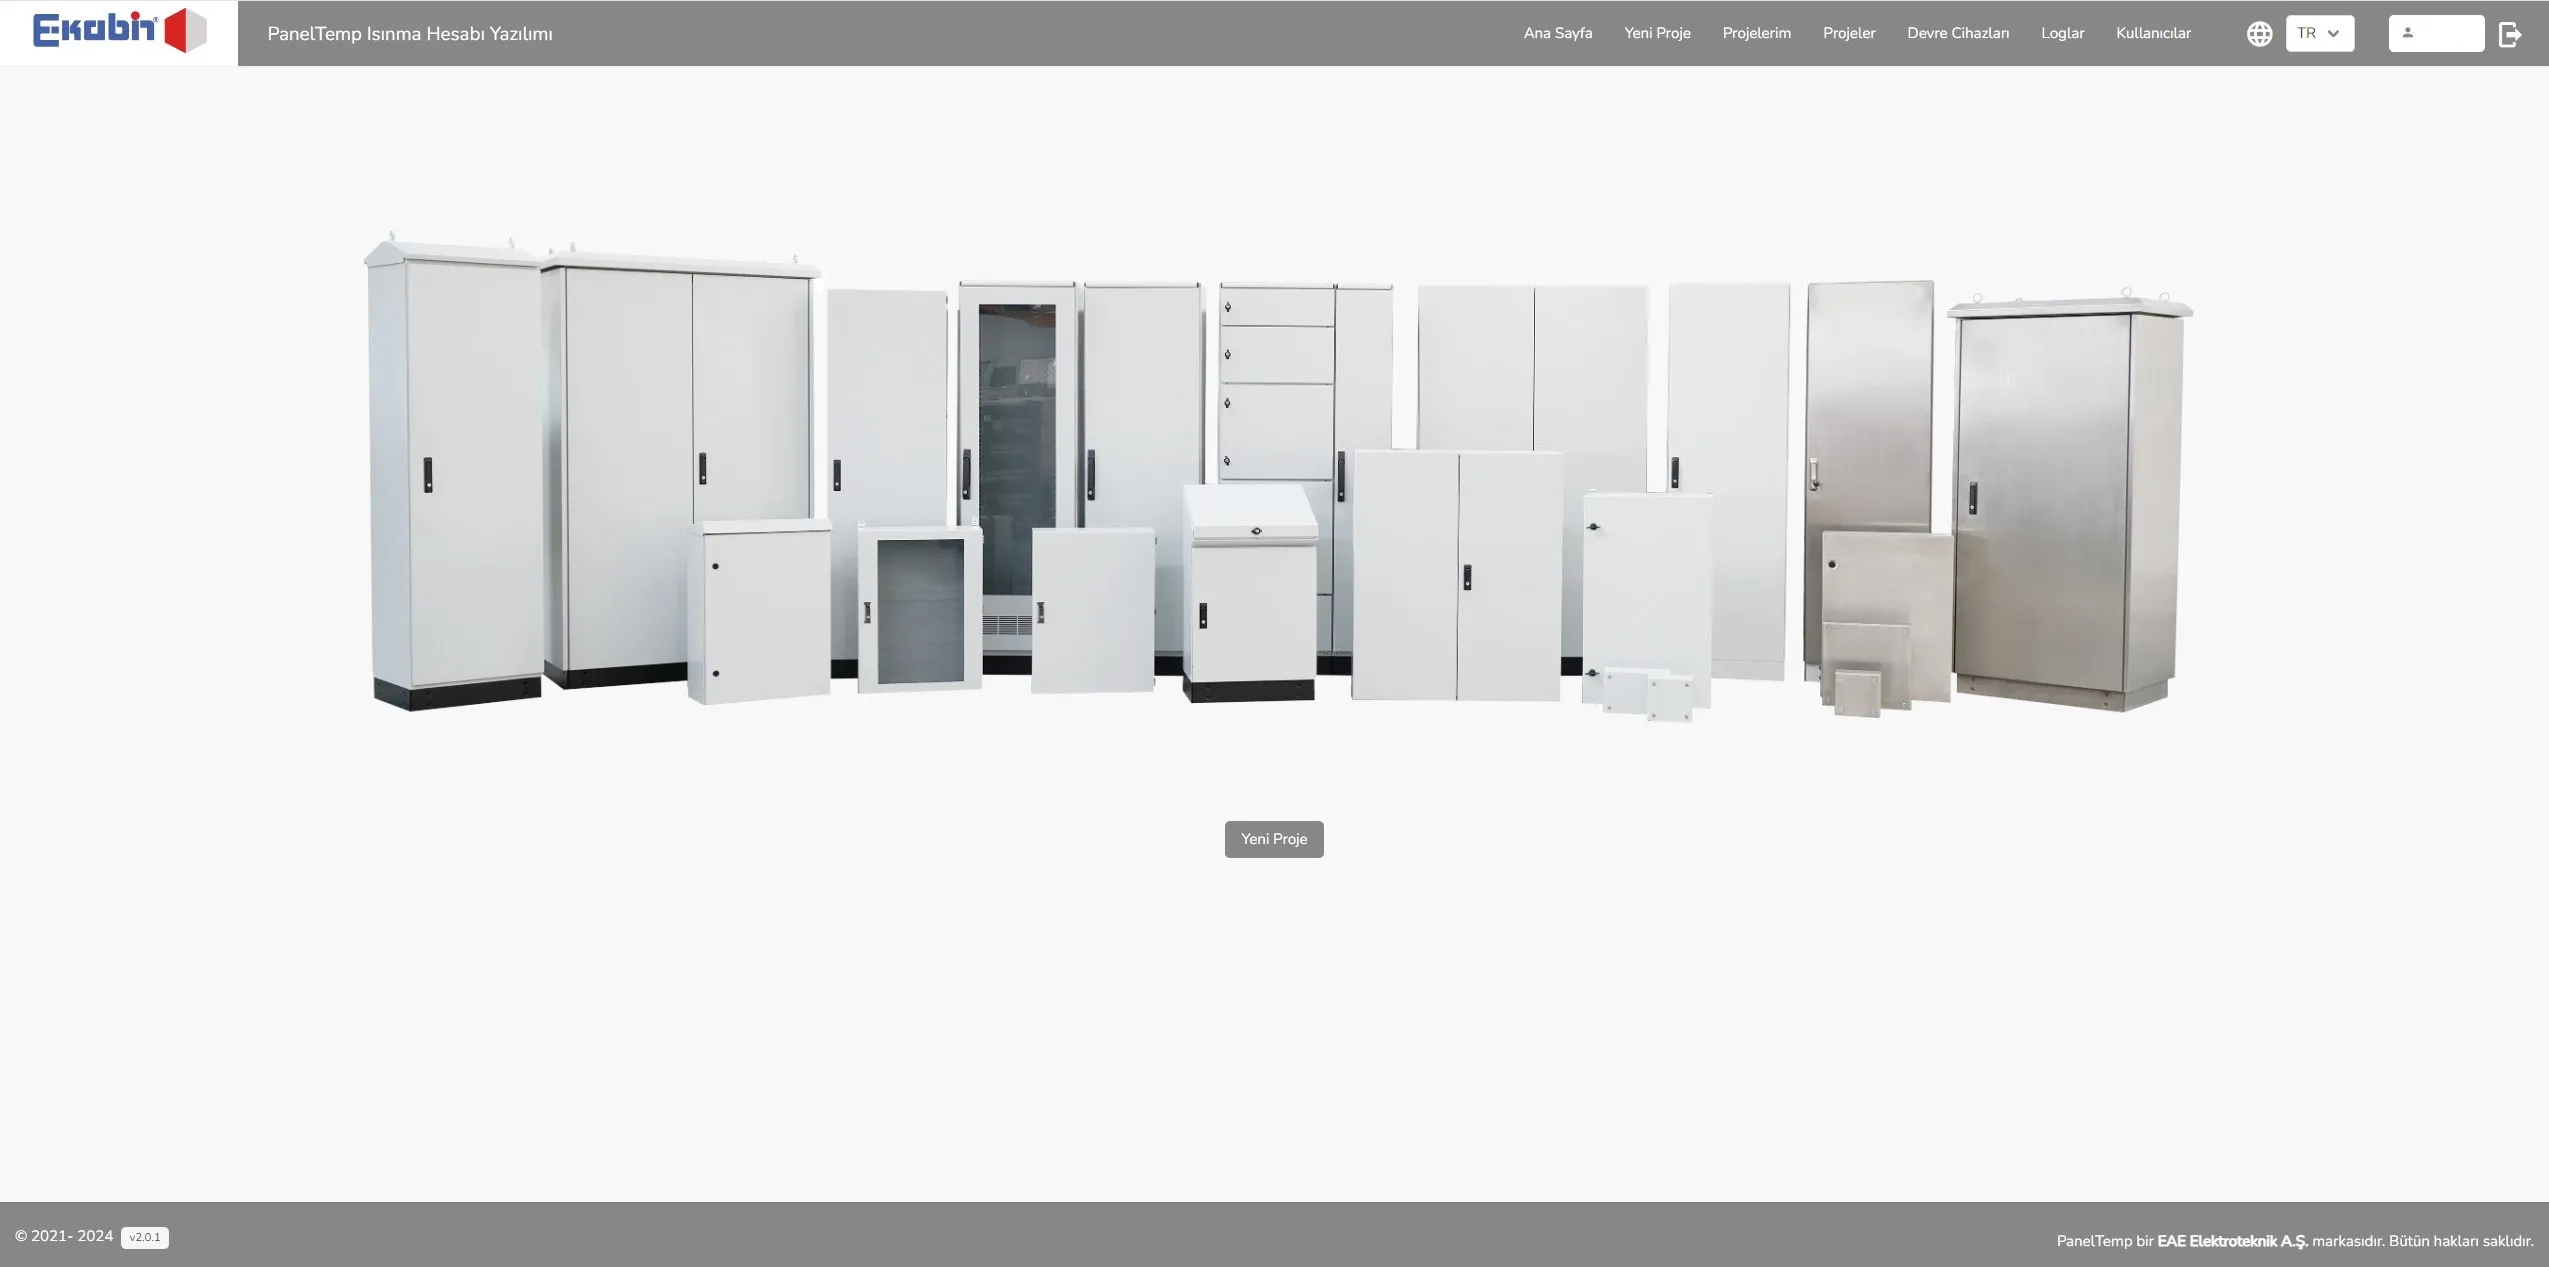Click the globe language icon

2259,34
